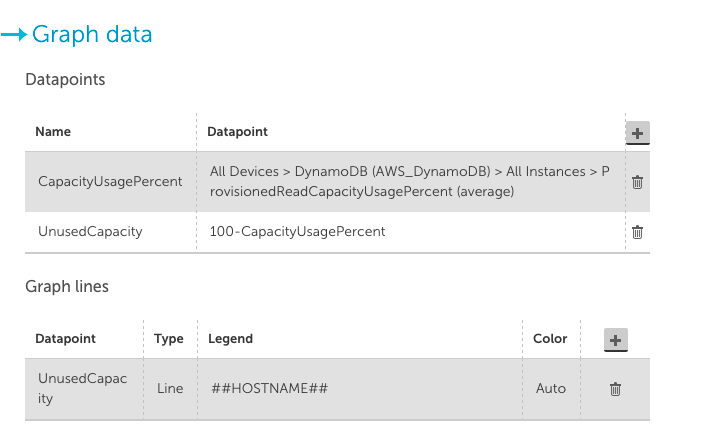Delete the UnusedCapacity datapoint via trash icon
This screenshot has width=727, height=433.
point(638,232)
